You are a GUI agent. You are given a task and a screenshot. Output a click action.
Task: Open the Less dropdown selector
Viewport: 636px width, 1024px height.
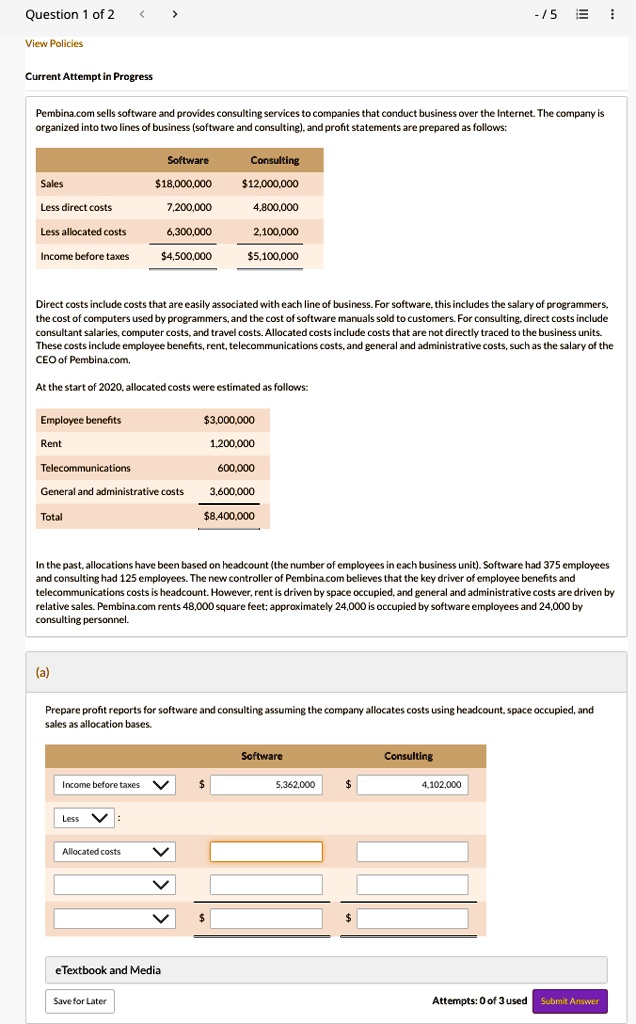point(84,818)
